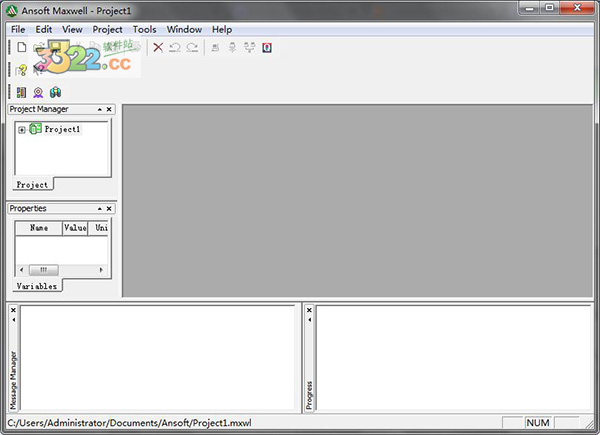Click the Name column header
The height and width of the screenshot is (435, 600).
pos(39,228)
